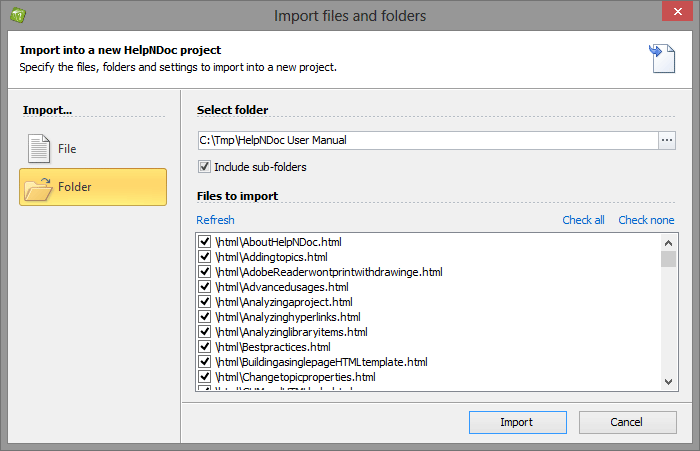Select the \html\Changetopicproperties.html file name
Image resolution: width=700 pixels, height=451 pixels.
295,377
